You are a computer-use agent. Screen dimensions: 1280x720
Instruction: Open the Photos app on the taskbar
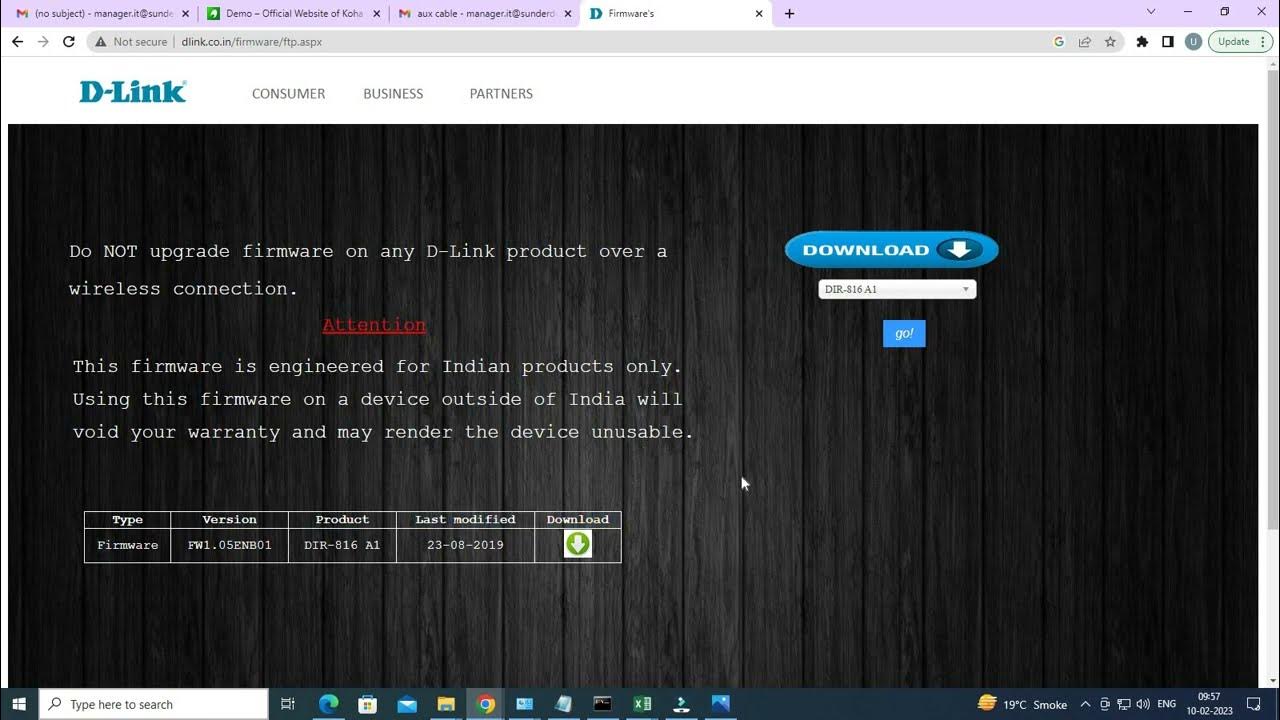(x=720, y=704)
